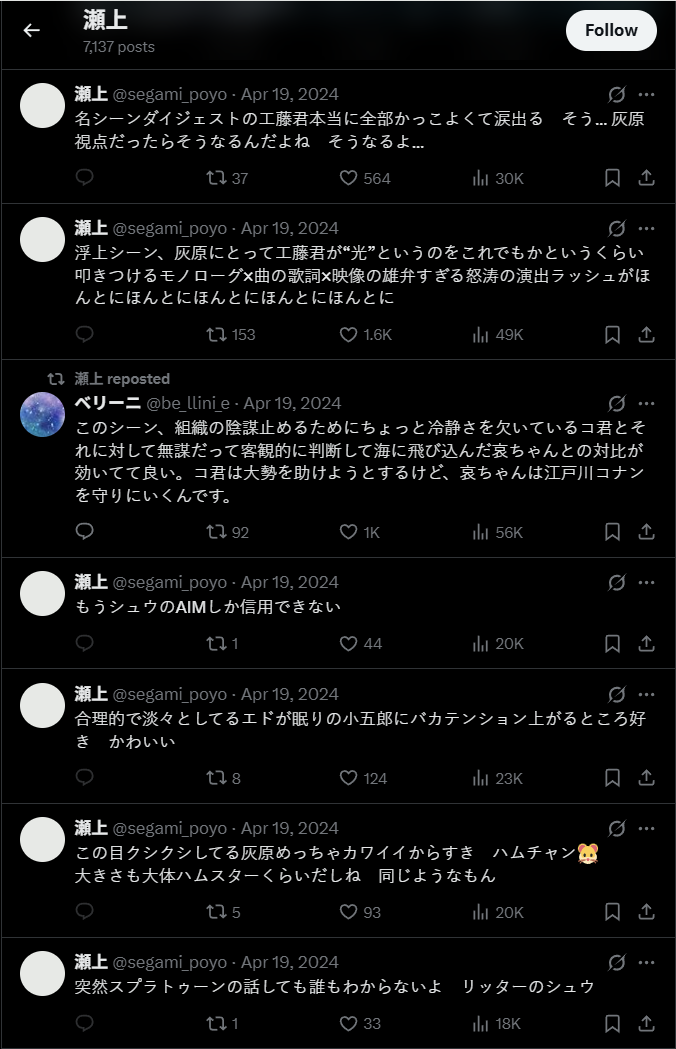Screen dimensions: 676x1049
Task: Reply to the スプラトゥーン post
Action: pos(85,1023)
